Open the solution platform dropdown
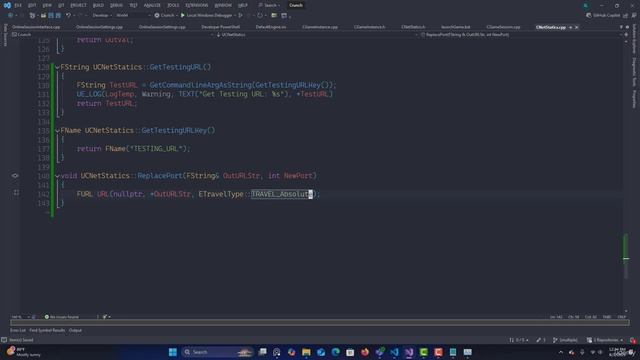Screen dimensions: 640x360 [x=133, y=16]
